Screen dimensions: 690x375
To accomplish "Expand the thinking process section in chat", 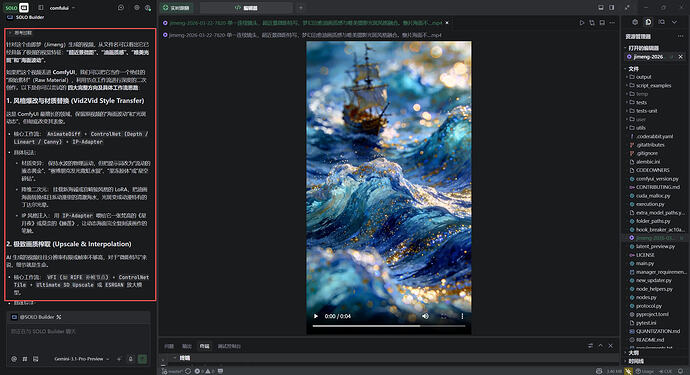I will 20,33.
